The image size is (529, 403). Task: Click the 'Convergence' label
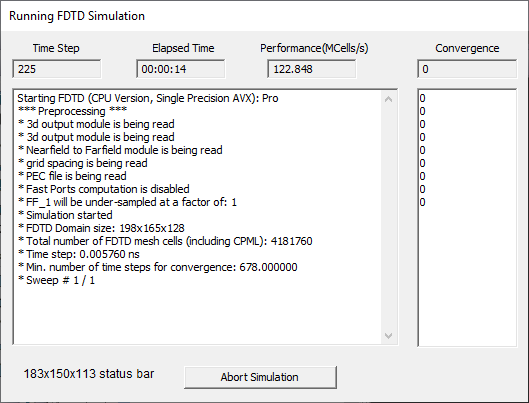point(467,48)
